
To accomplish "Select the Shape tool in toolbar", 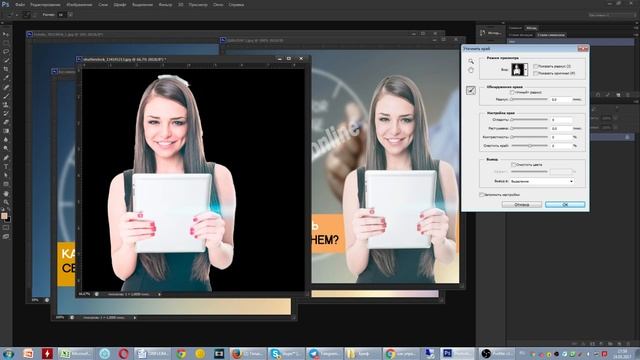I will (6, 184).
